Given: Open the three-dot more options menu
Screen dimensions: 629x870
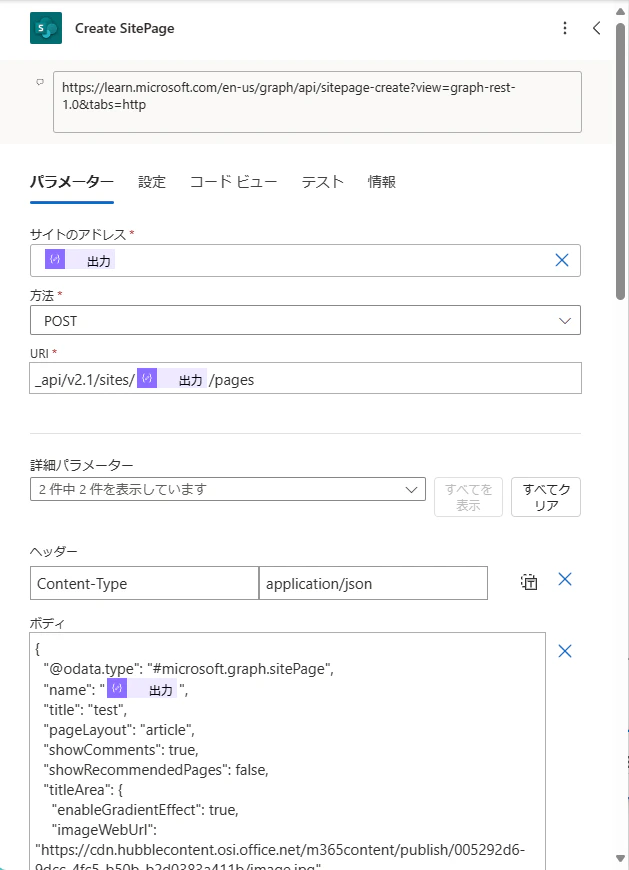Looking at the screenshot, I should coord(565,28).
